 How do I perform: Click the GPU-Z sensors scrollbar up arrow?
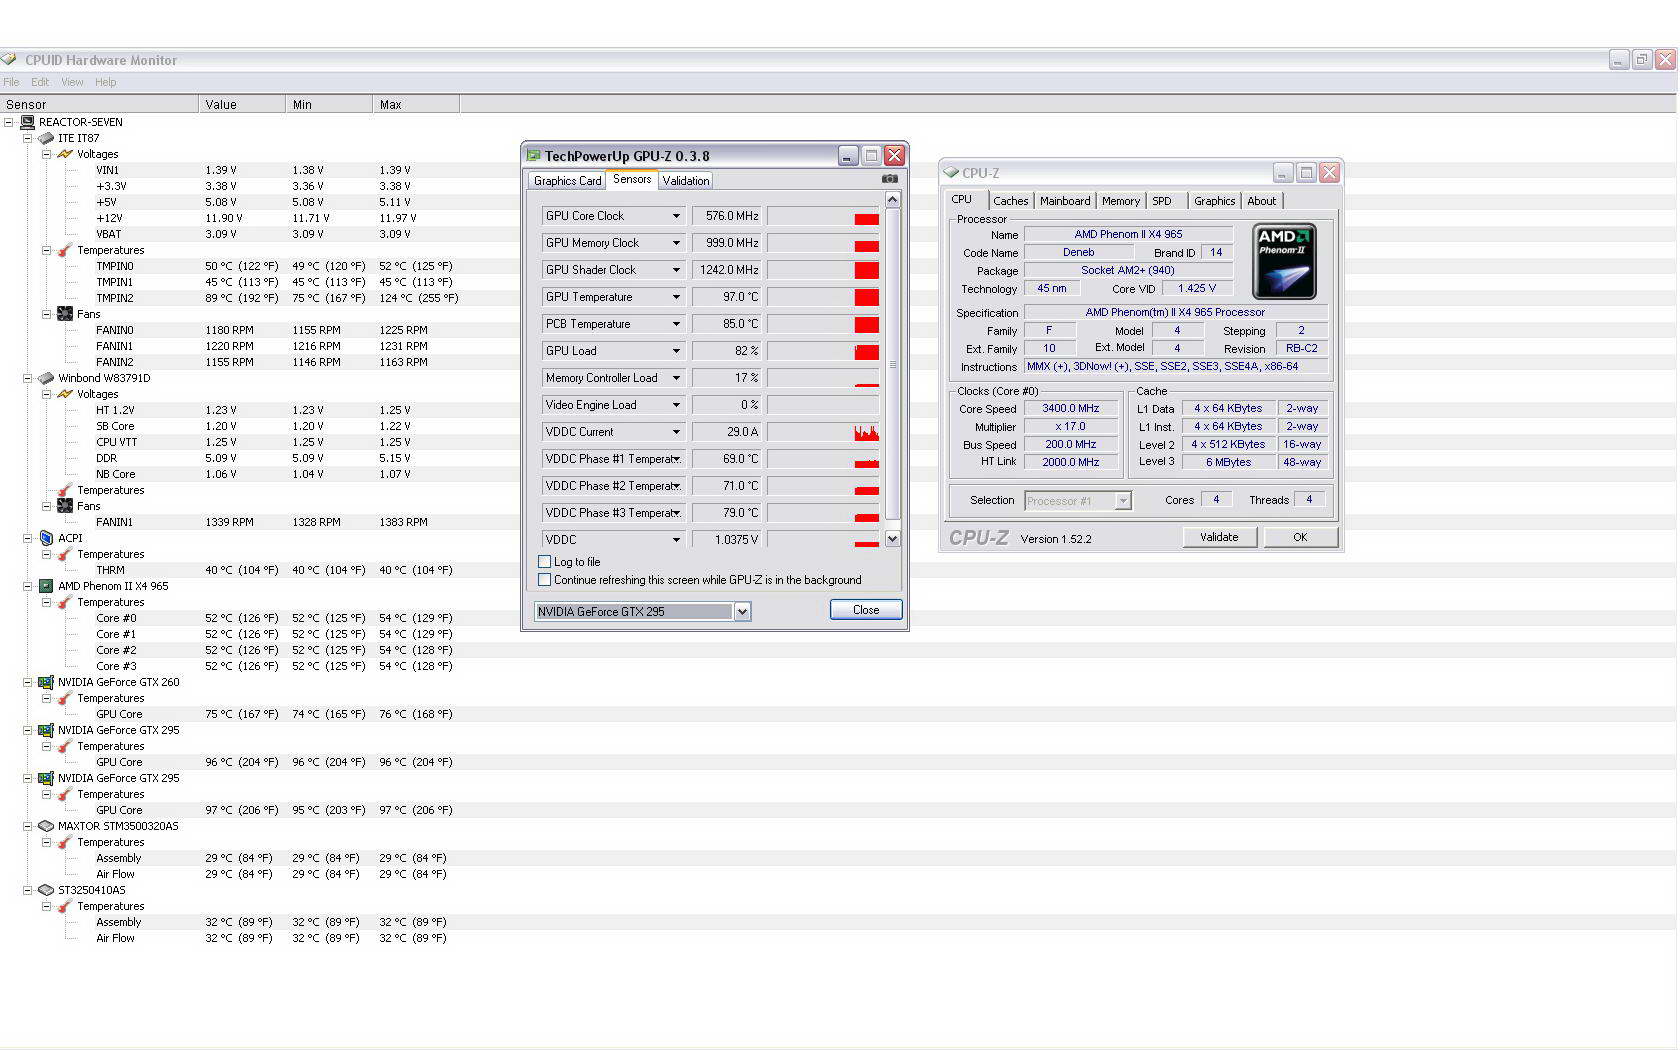892,200
